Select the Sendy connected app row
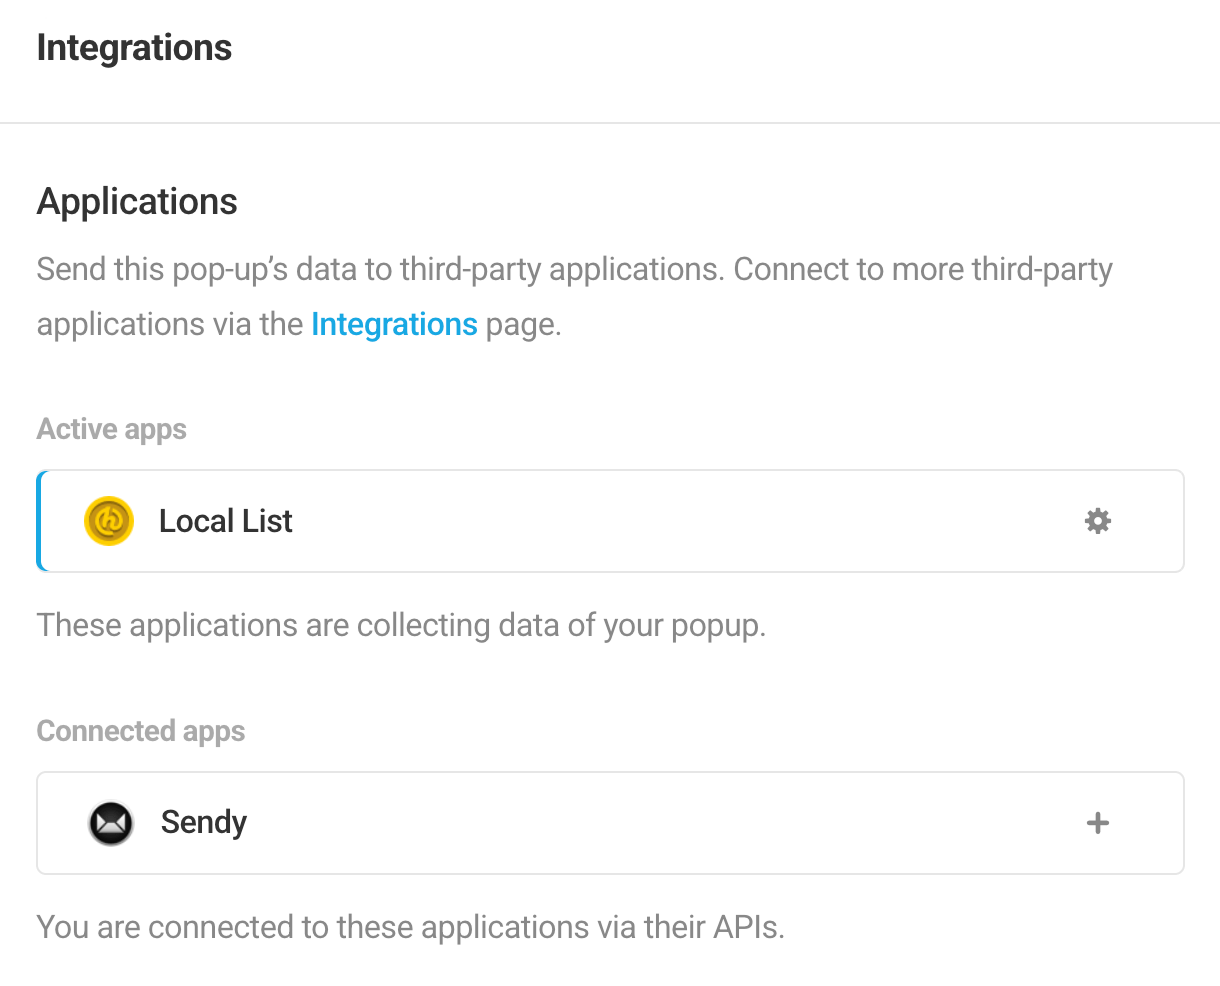The image size is (1220, 986). 610,823
